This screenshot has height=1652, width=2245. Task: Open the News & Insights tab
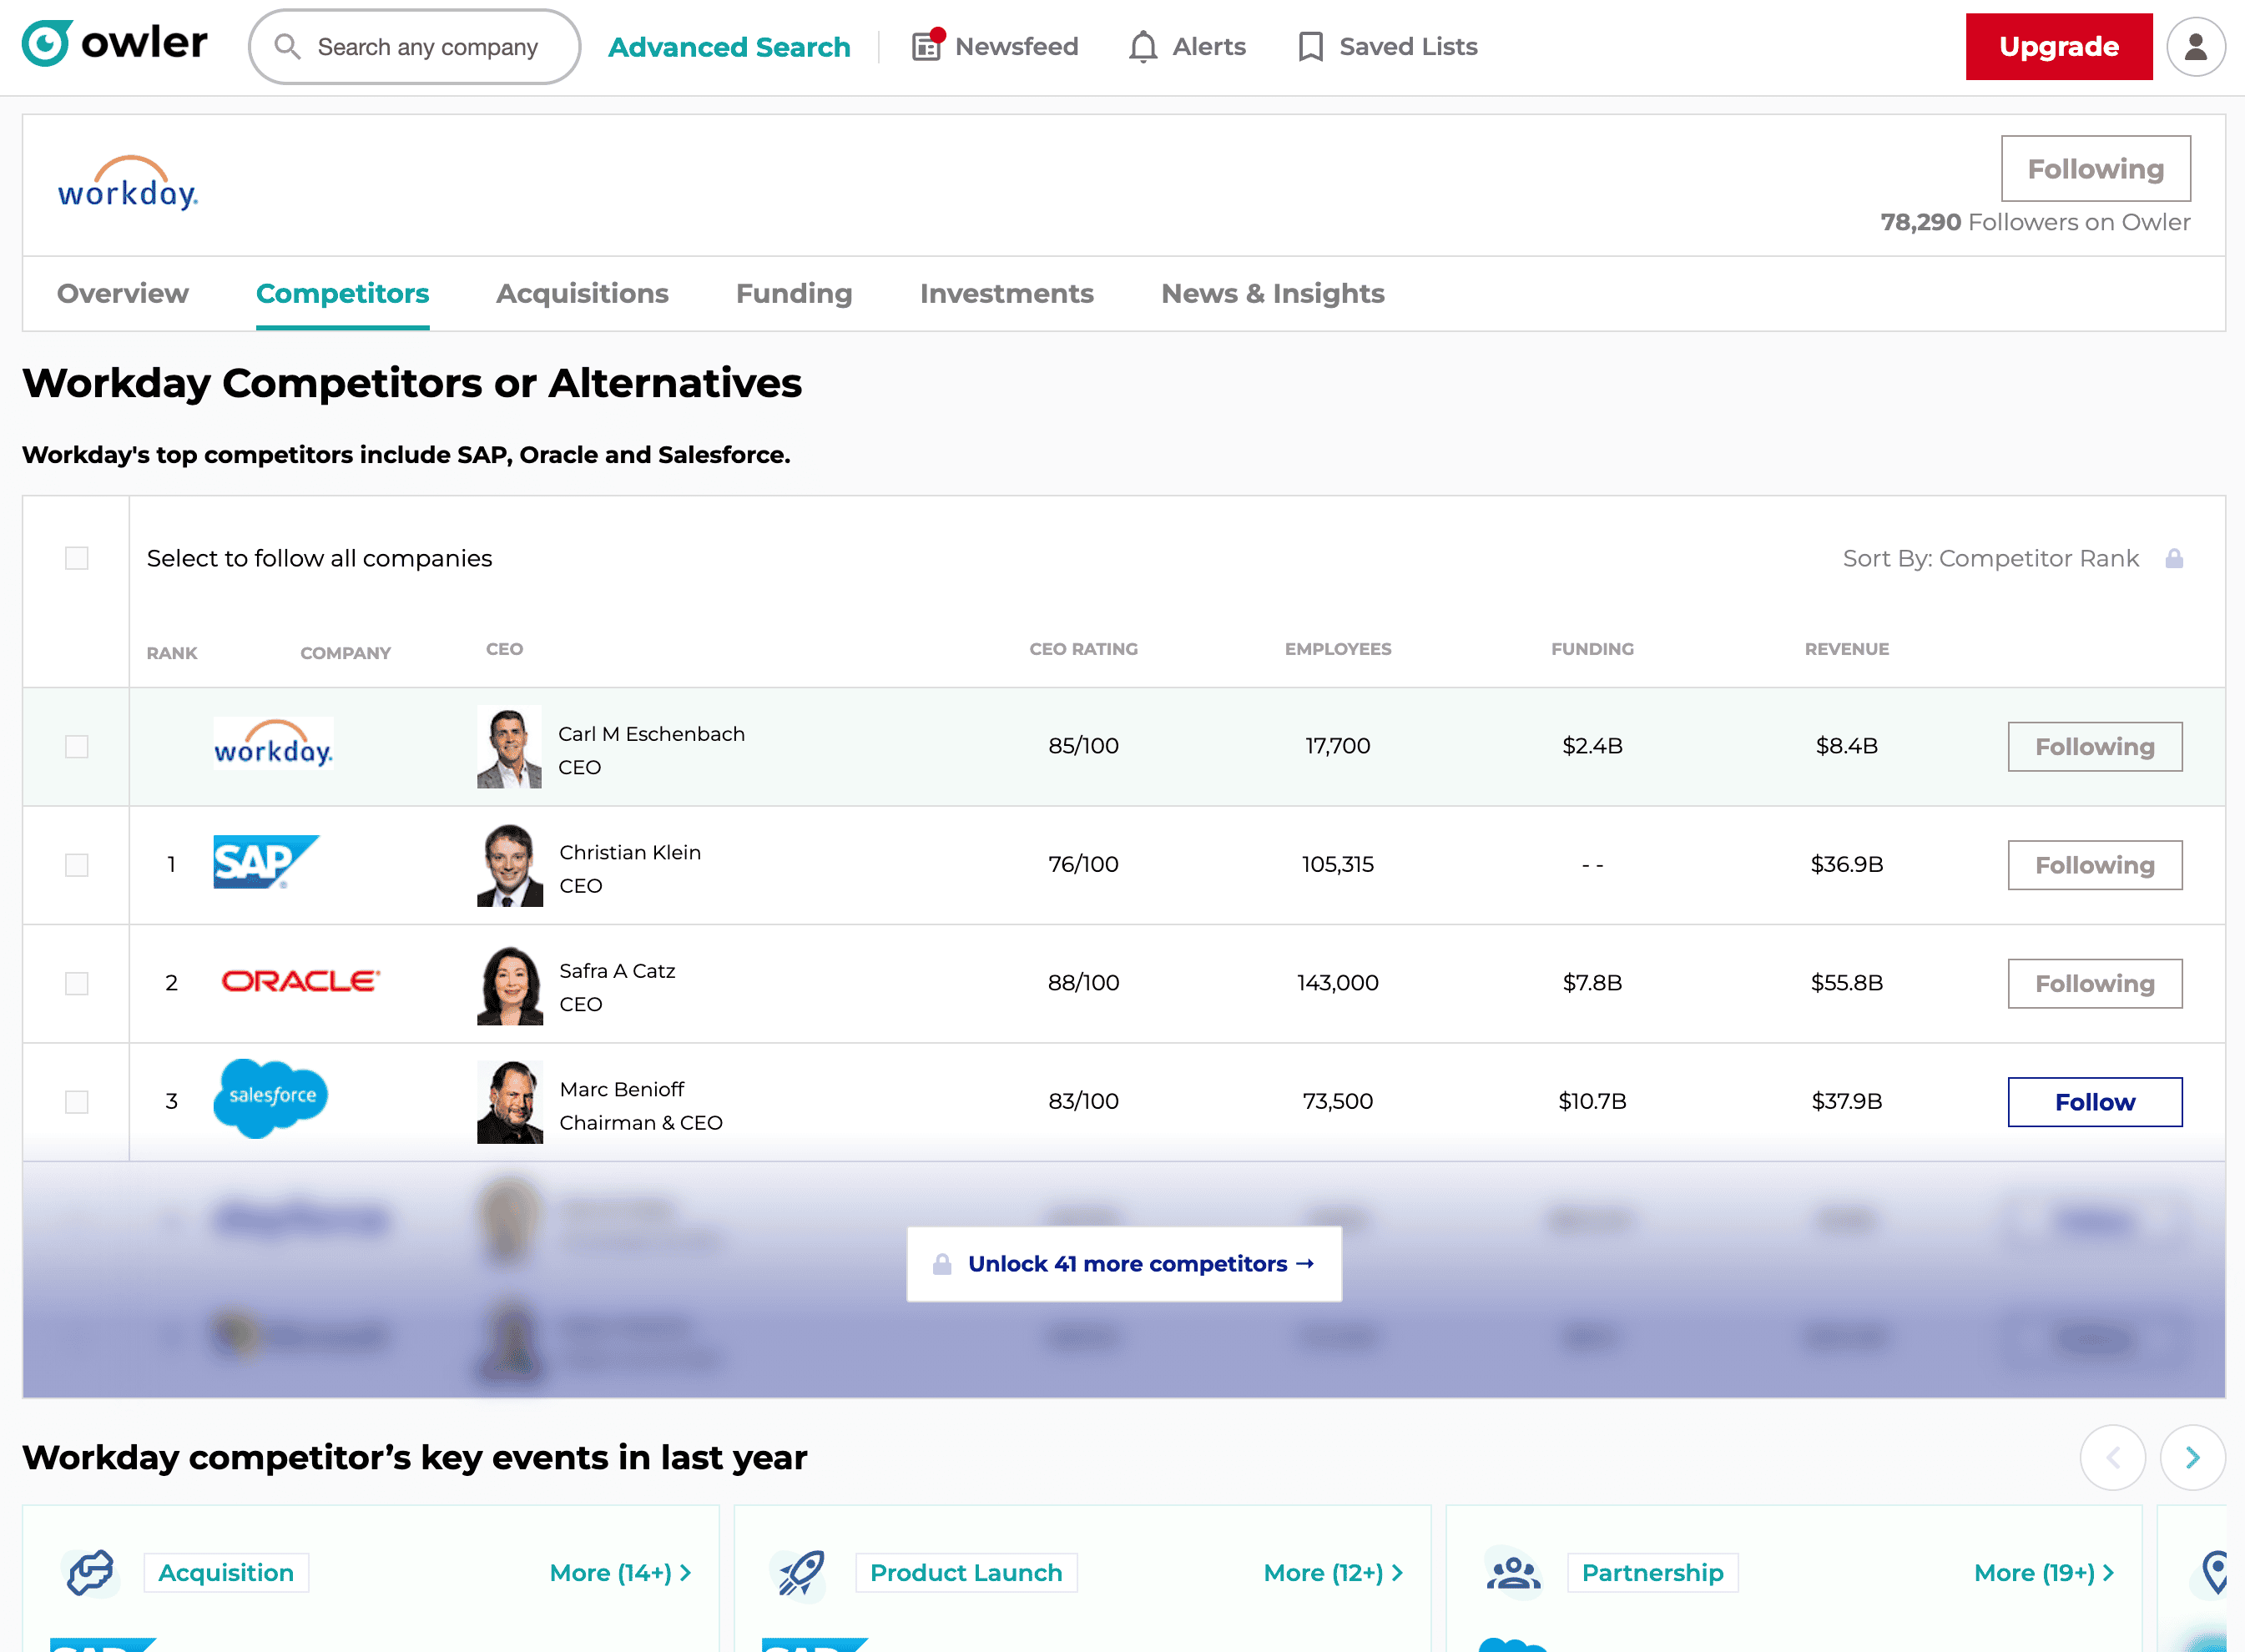pos(1272,294)
